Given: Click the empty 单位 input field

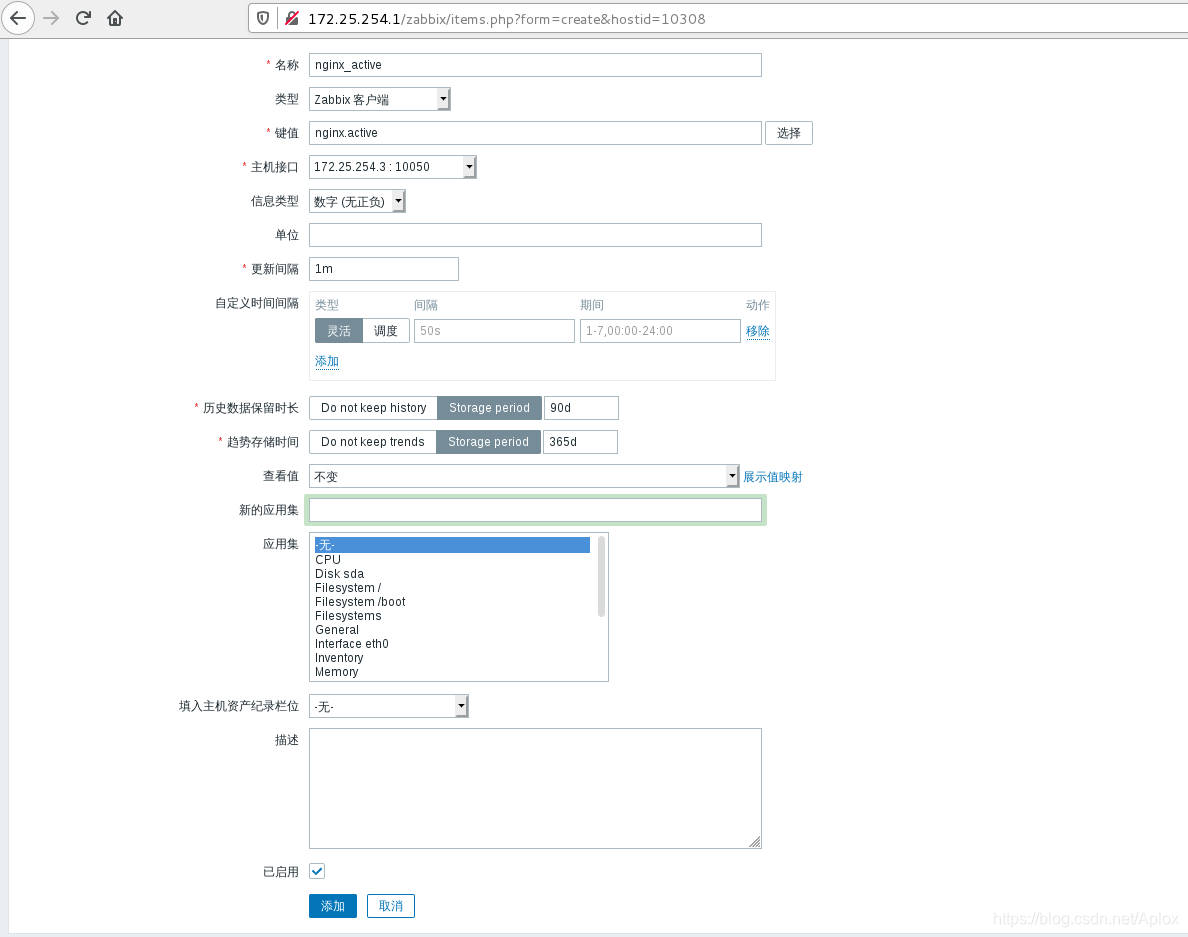Looking at the screenshot, I should 535,235.
